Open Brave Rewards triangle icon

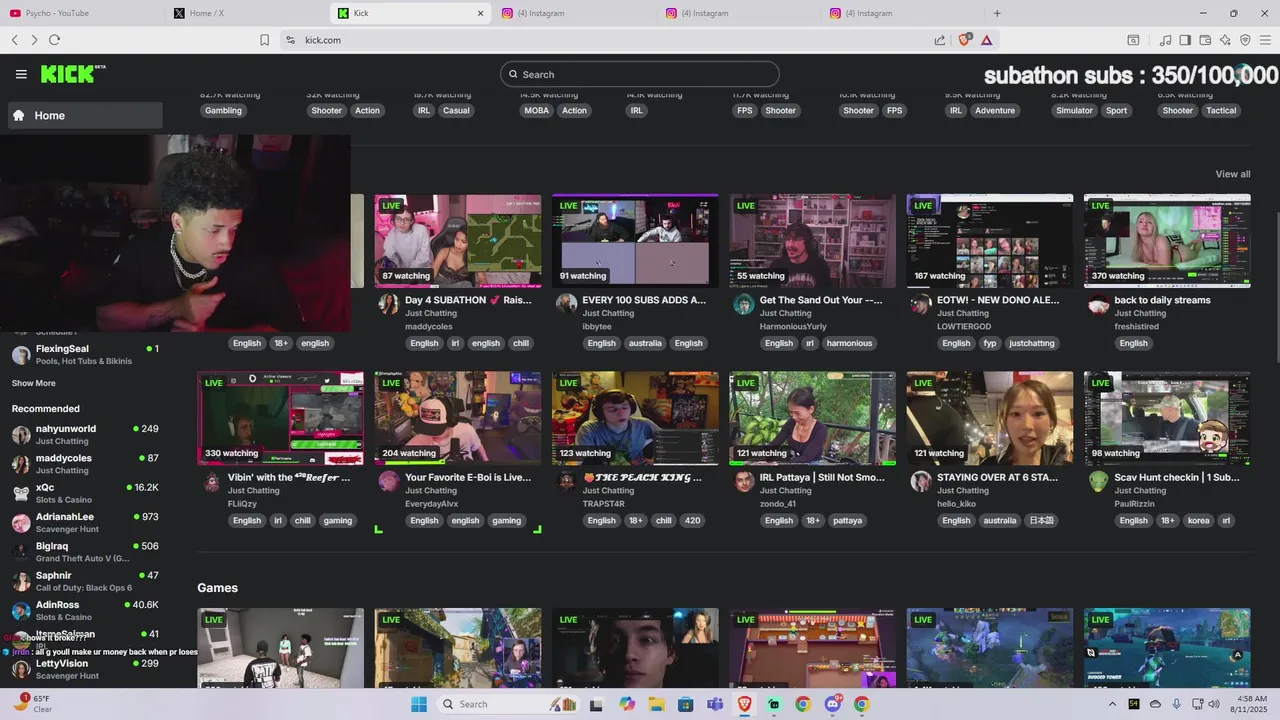[986, 40]
